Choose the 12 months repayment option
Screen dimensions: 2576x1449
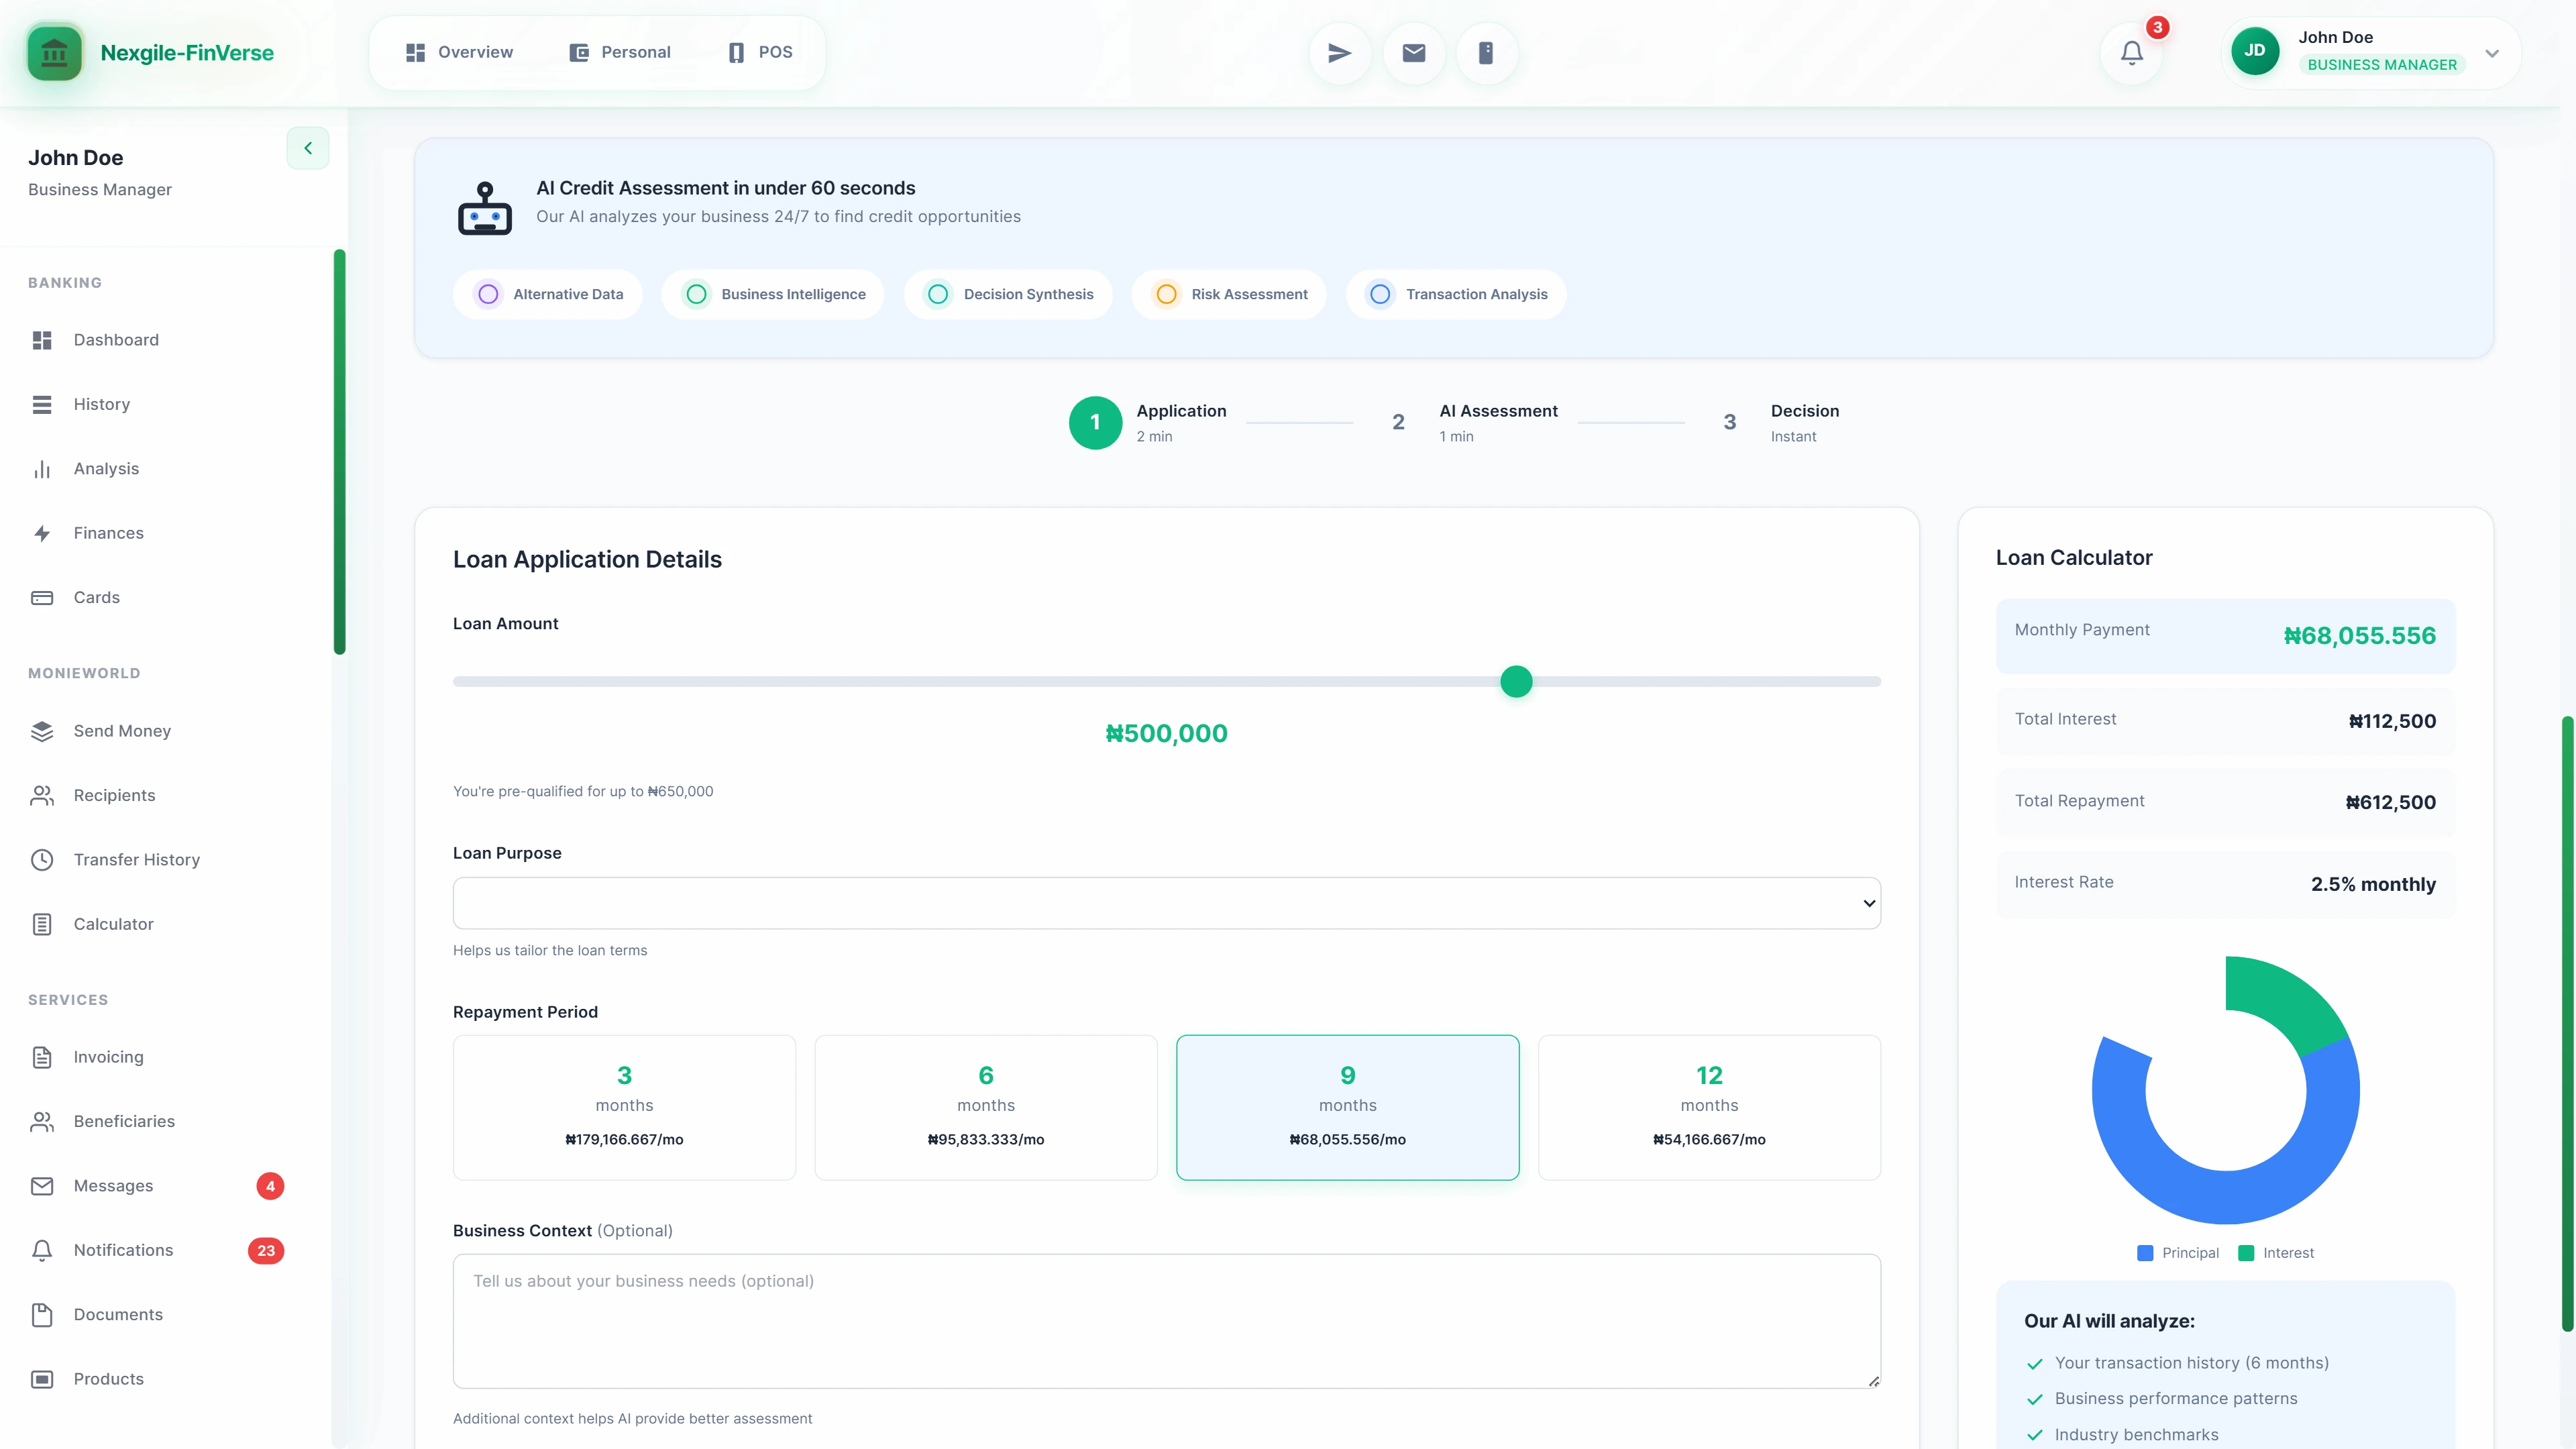point(1709,1107)
